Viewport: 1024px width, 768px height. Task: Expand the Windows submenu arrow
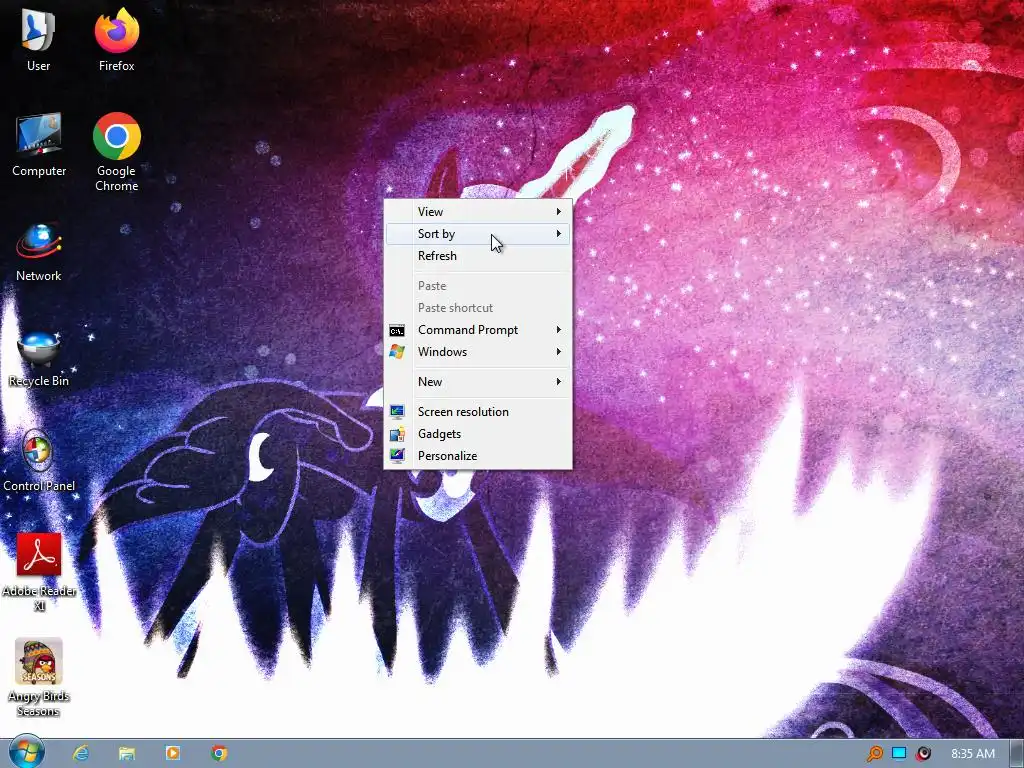click(558, 352)
